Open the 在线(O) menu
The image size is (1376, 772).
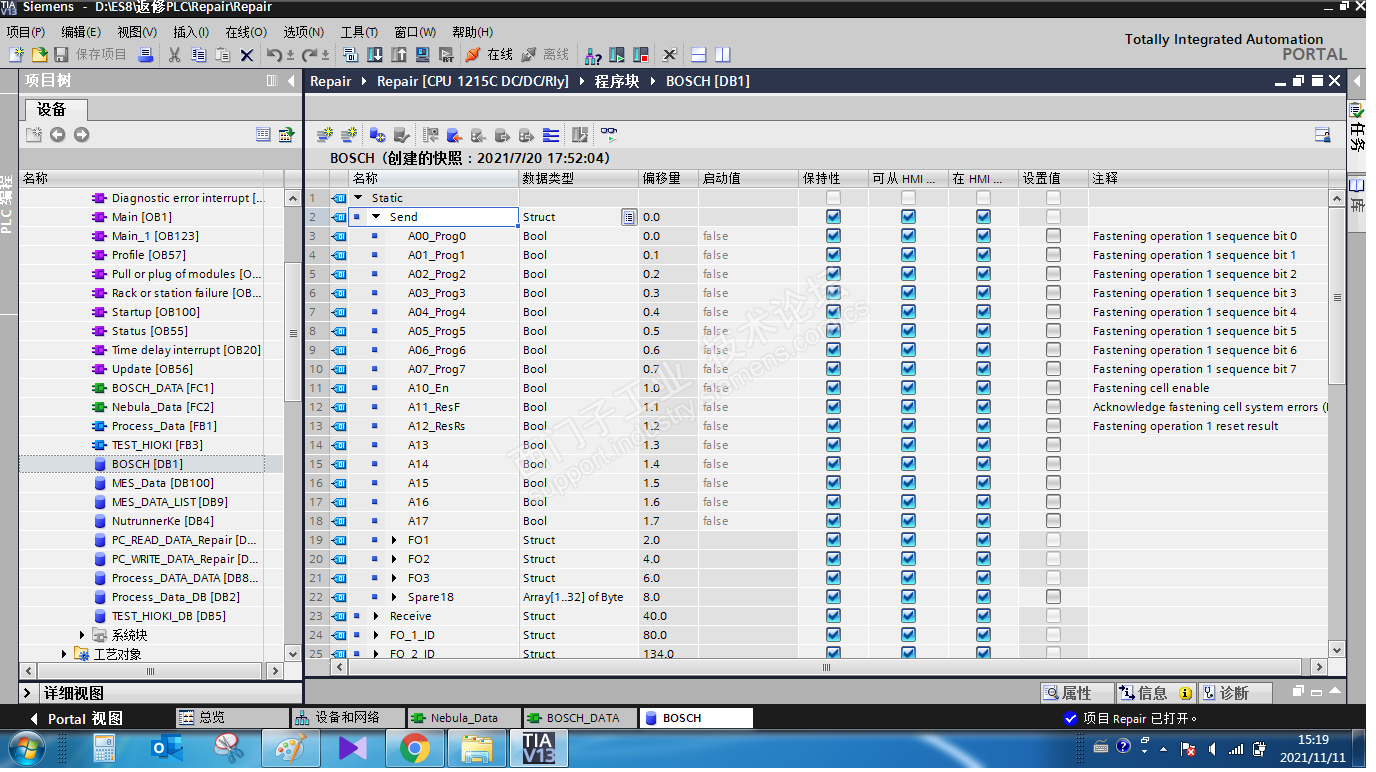[246, 32]
